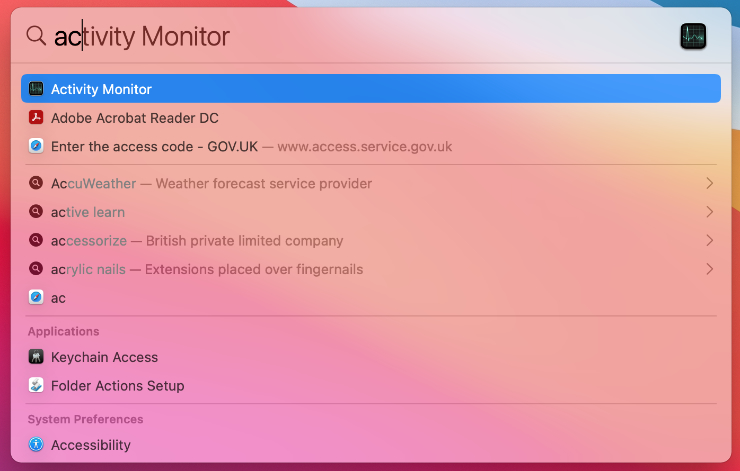This screenshot has height=471, width=740.
Task: Click the Adobe Acrobat Reader DC icon
Action: (36, 117)
